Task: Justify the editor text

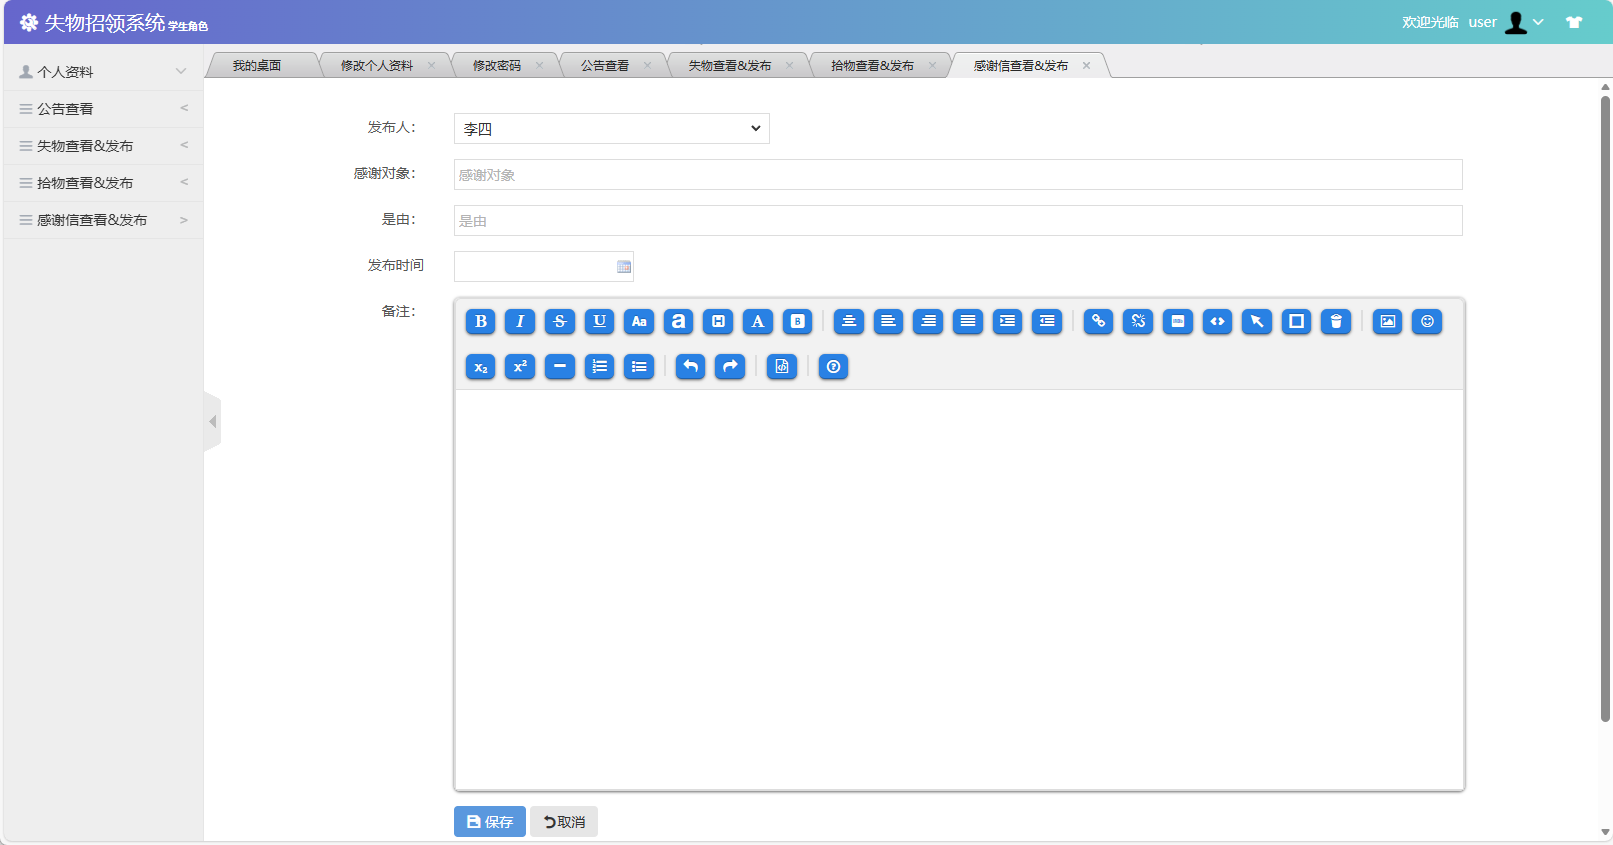Action: (968, 321)
